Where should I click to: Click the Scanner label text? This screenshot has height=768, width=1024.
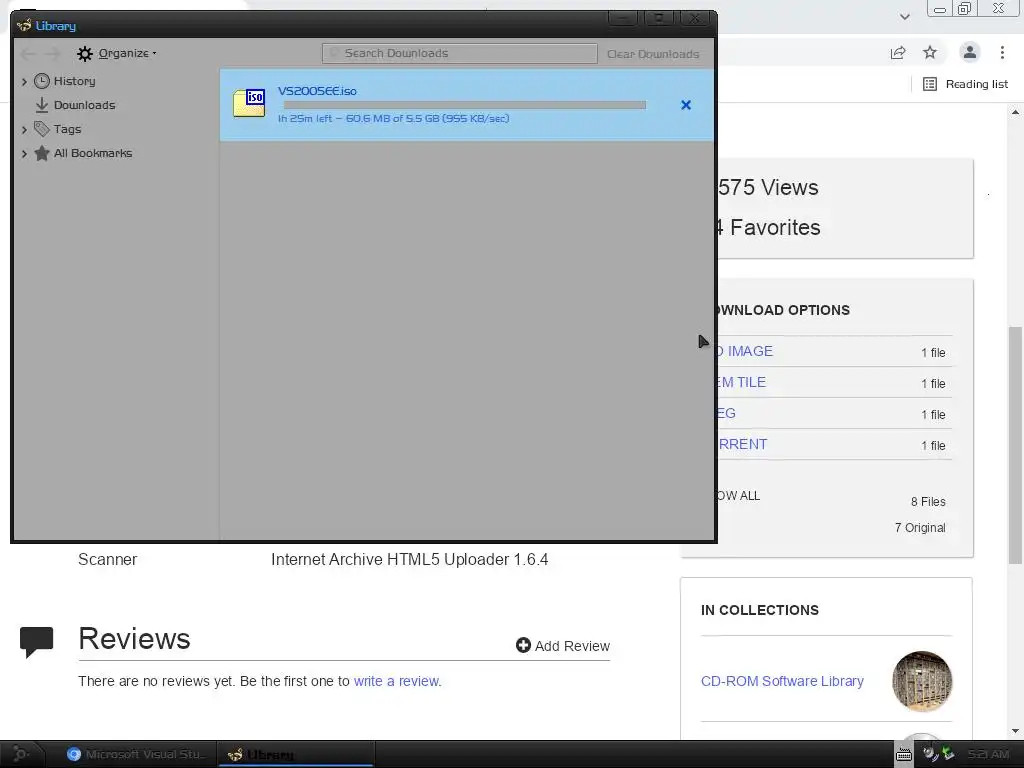(x=108, y=560)
